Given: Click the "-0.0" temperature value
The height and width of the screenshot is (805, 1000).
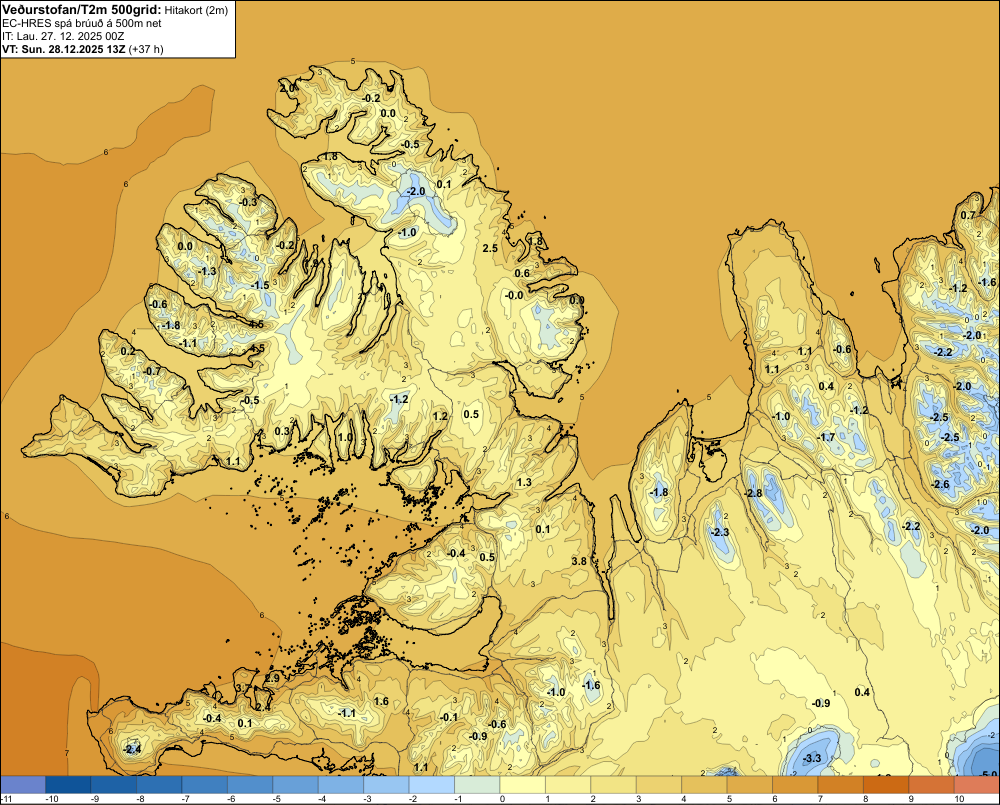Looking at the screenshot, I should tap(514, 295).
